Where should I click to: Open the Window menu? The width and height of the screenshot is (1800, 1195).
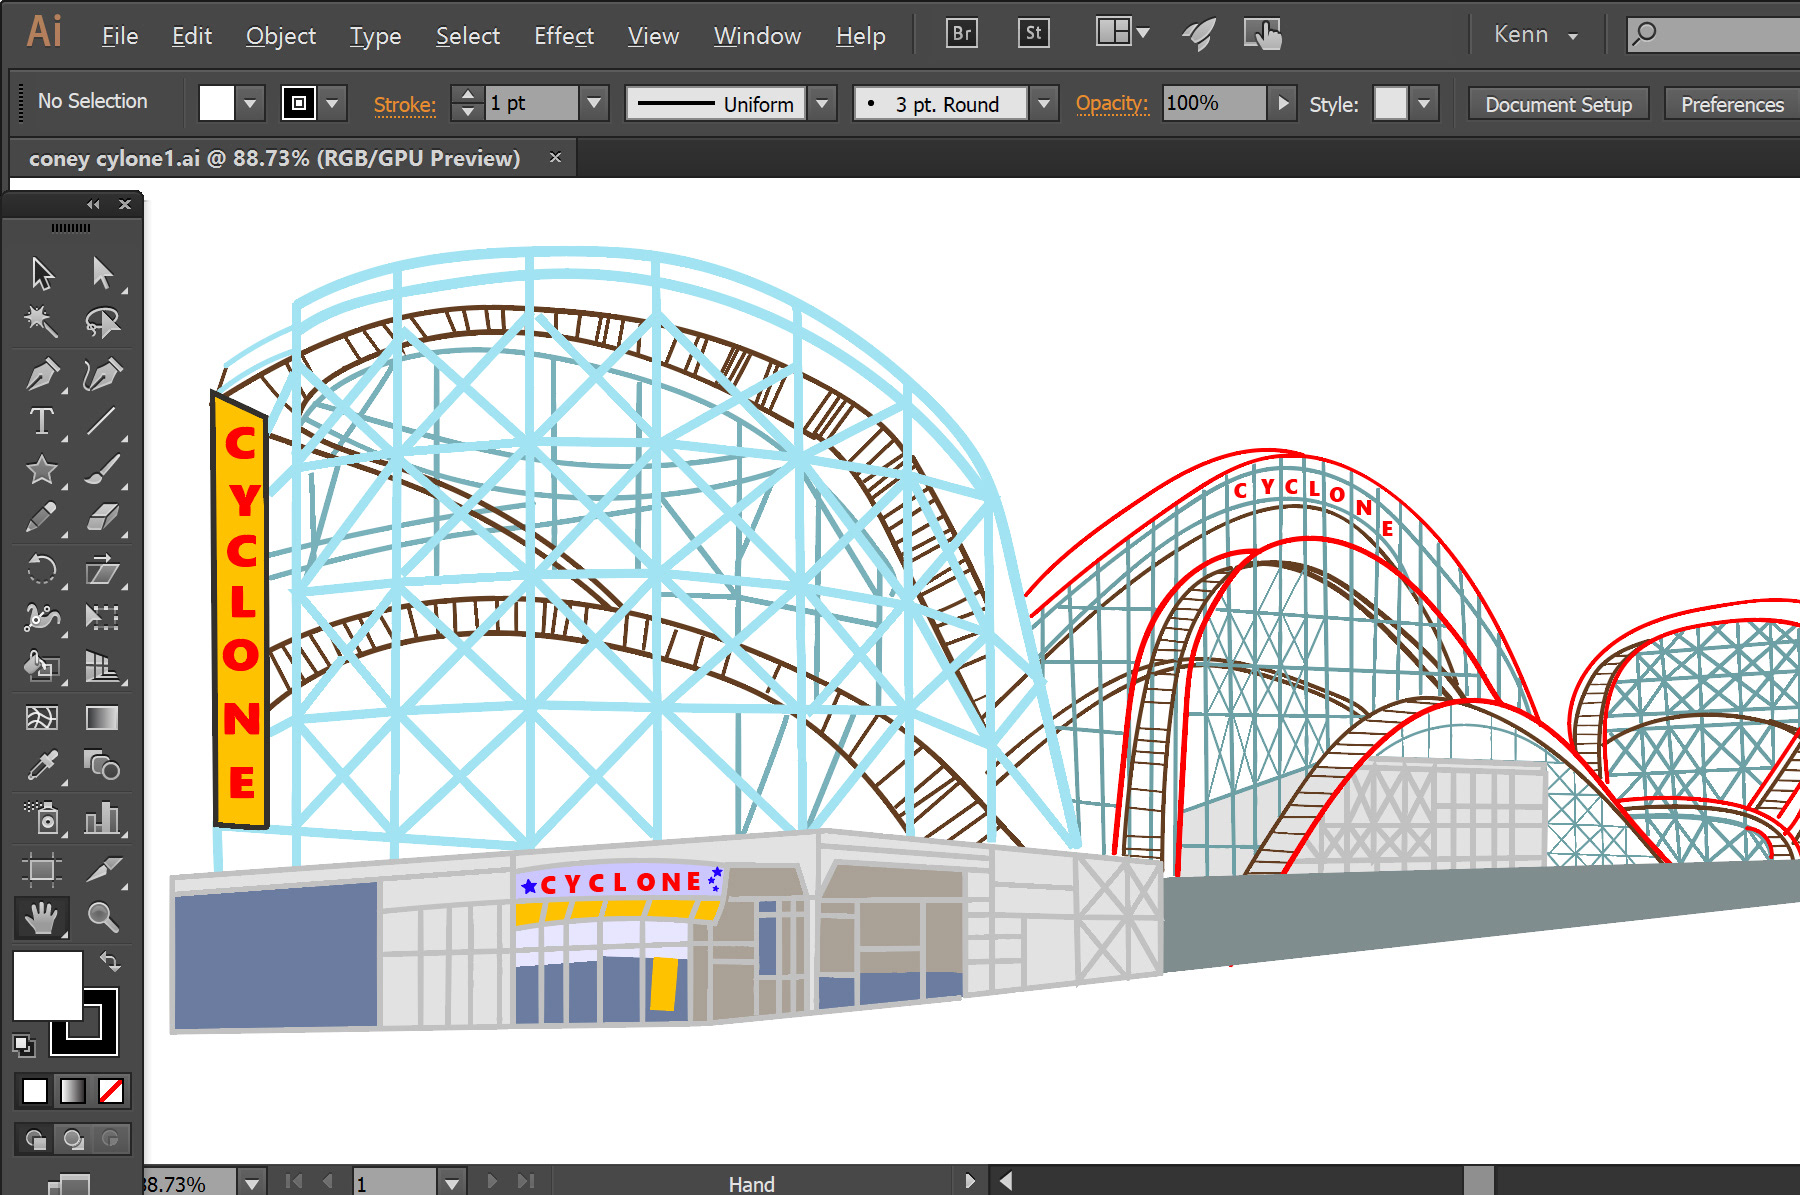click(x=757, y=36)
